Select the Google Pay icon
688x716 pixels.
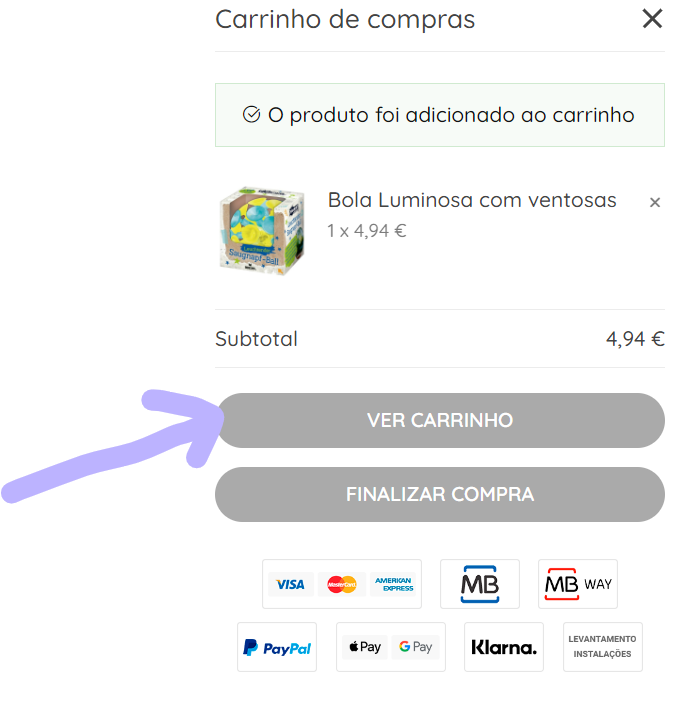pos(416,647)
